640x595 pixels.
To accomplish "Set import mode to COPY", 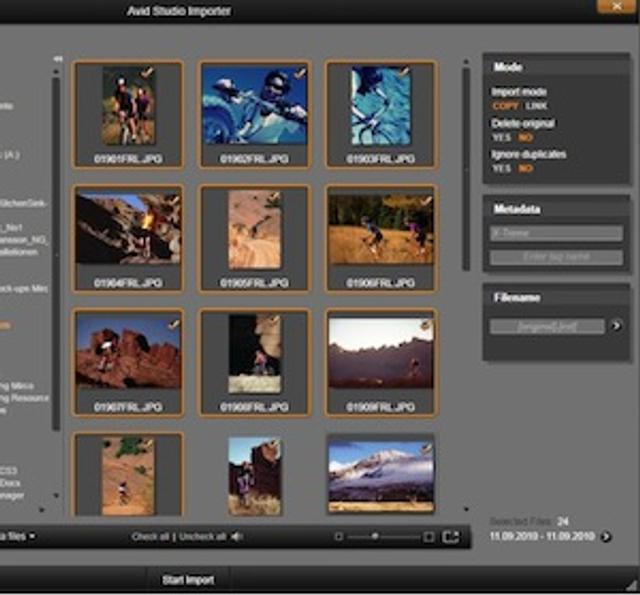I will click(505, 106).
